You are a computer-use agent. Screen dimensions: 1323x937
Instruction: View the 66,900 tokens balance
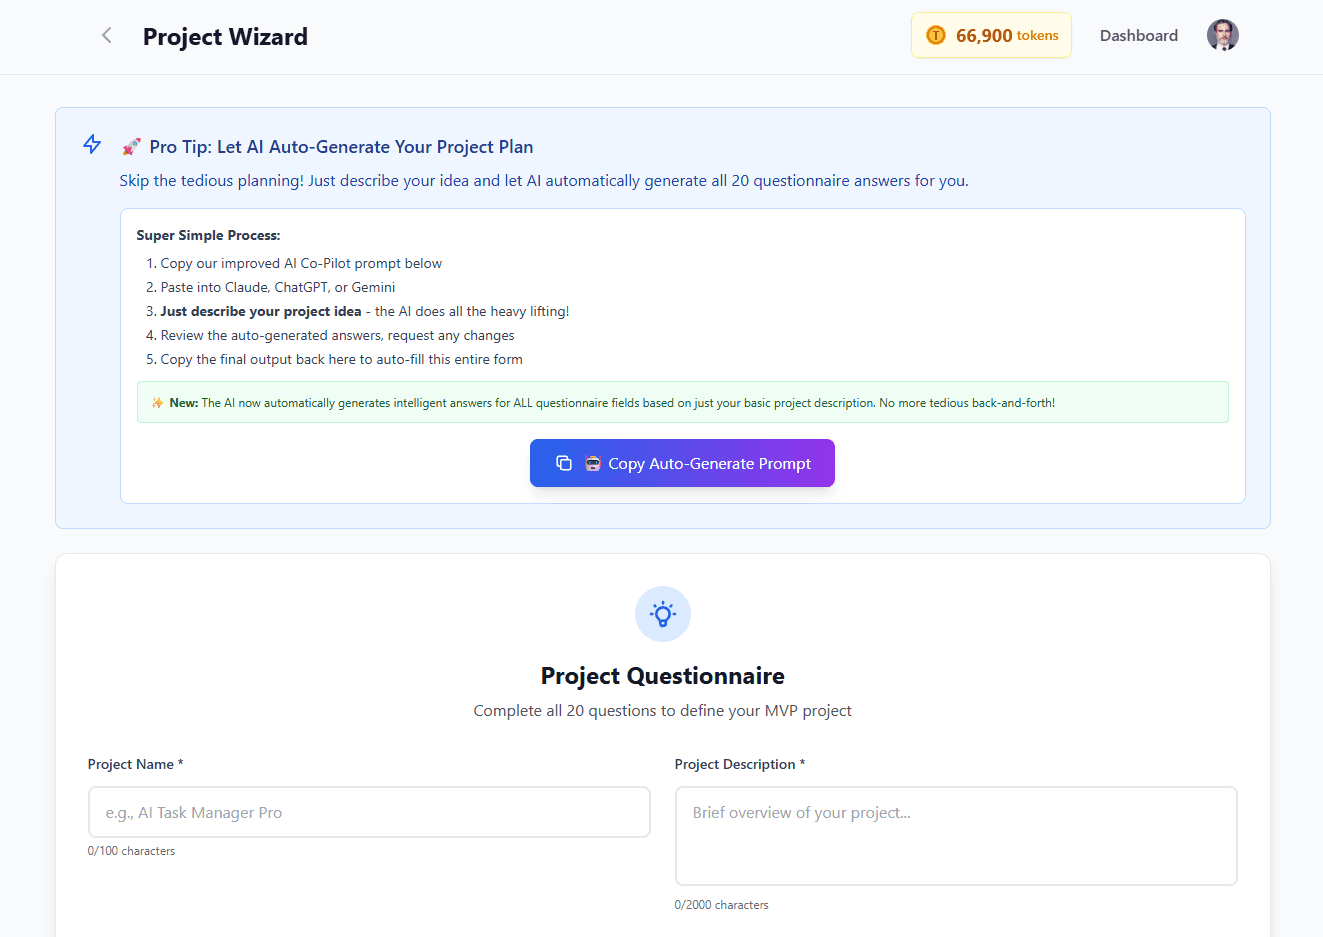tap(991, 36)
